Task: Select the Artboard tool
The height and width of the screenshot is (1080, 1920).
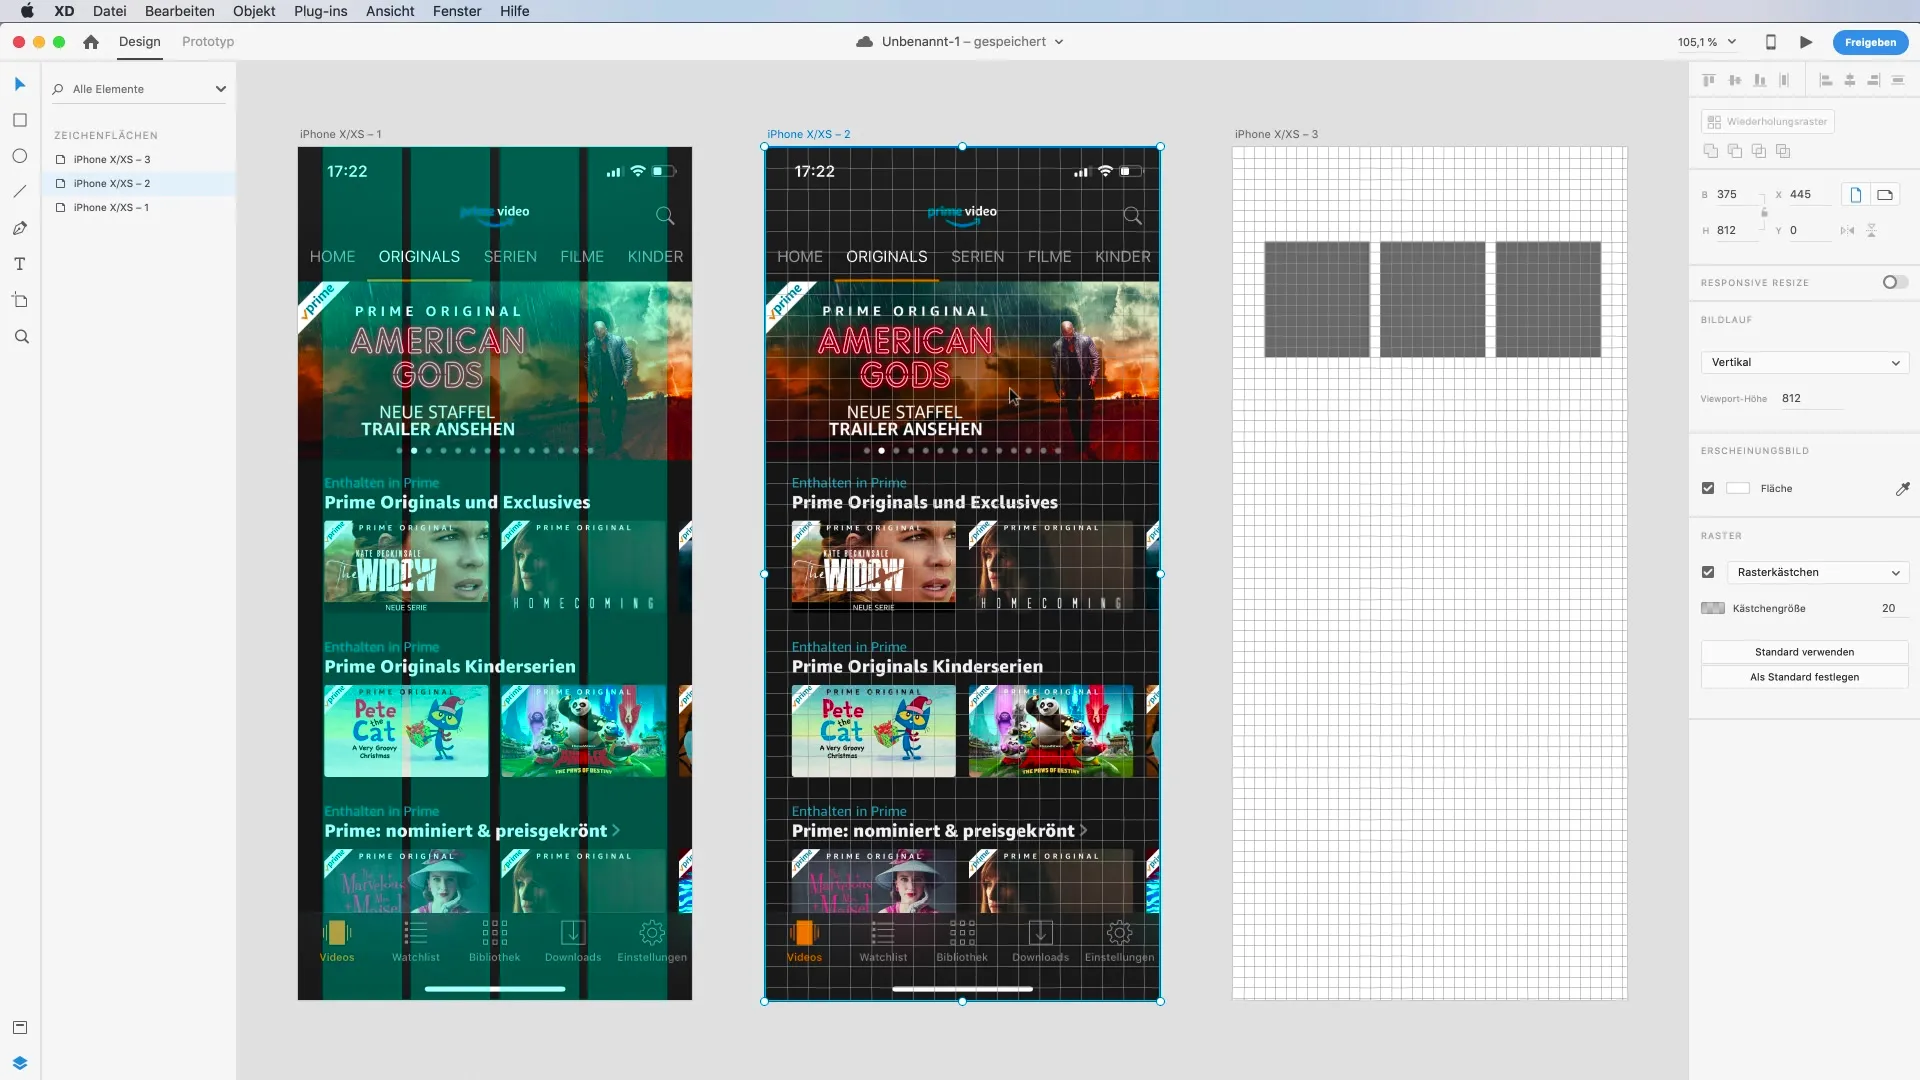Action: click(x=20, y=300)
